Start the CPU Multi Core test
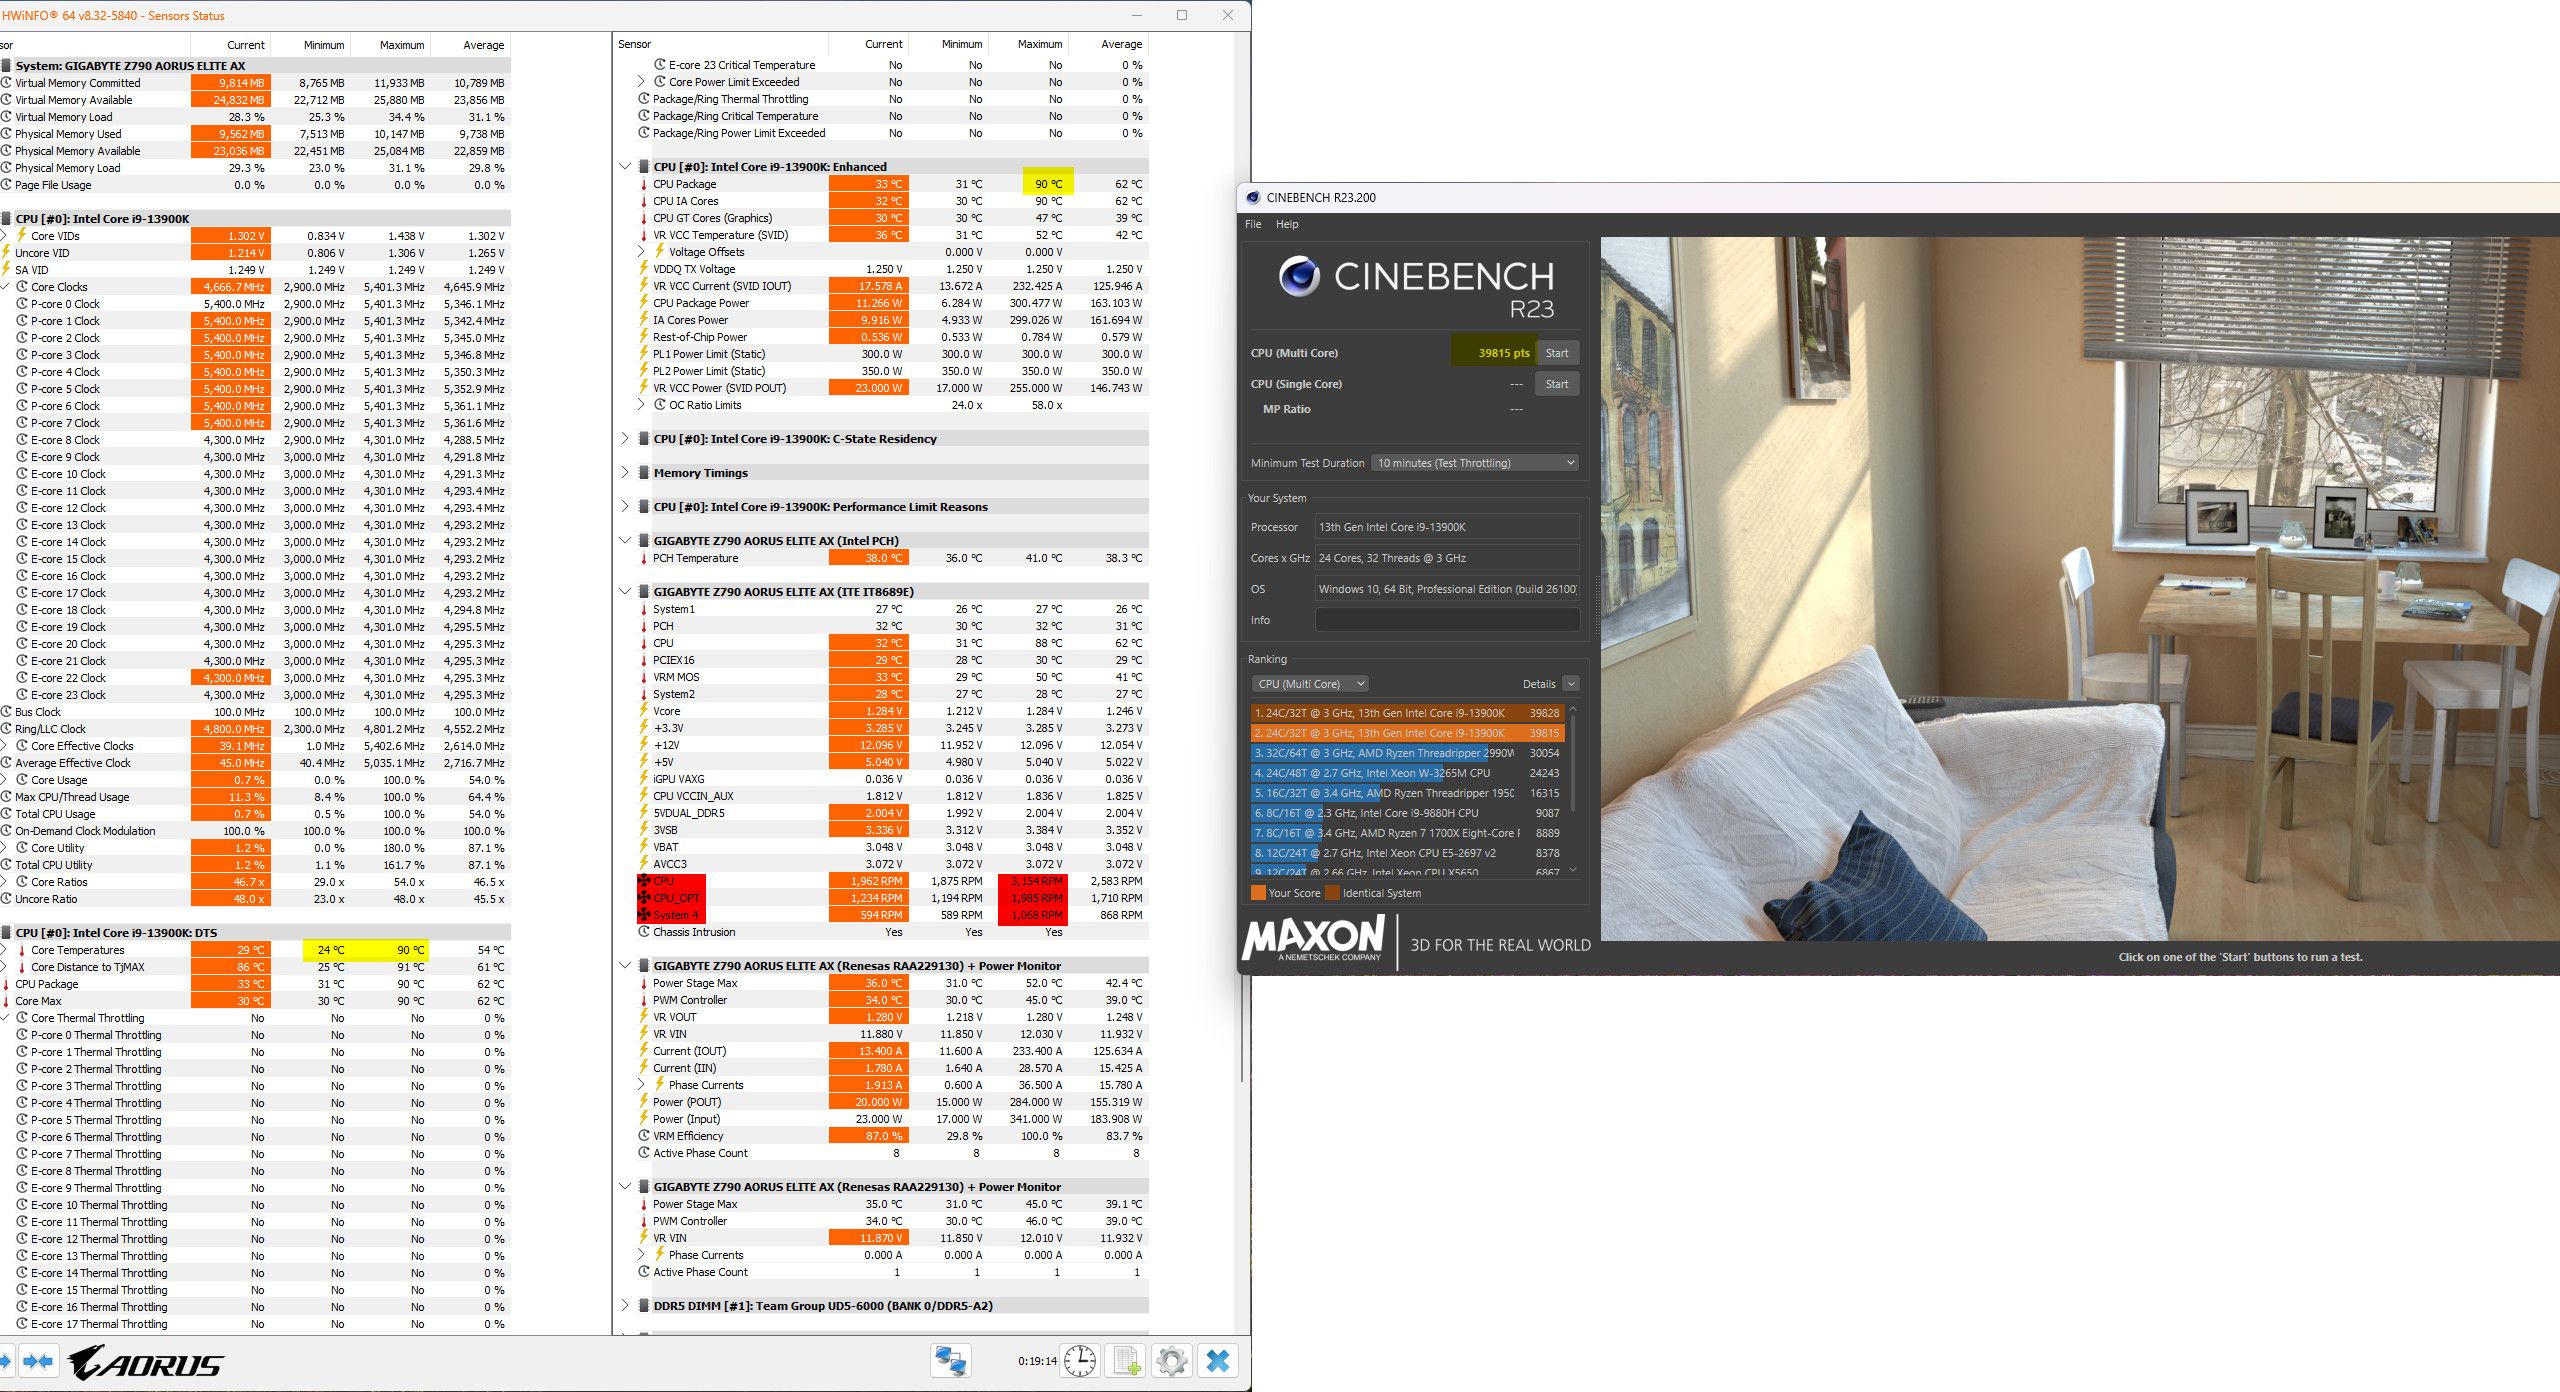The width and height of the screenshot is (2560, 1392). pyautogui.click(x=1556, y=353)
